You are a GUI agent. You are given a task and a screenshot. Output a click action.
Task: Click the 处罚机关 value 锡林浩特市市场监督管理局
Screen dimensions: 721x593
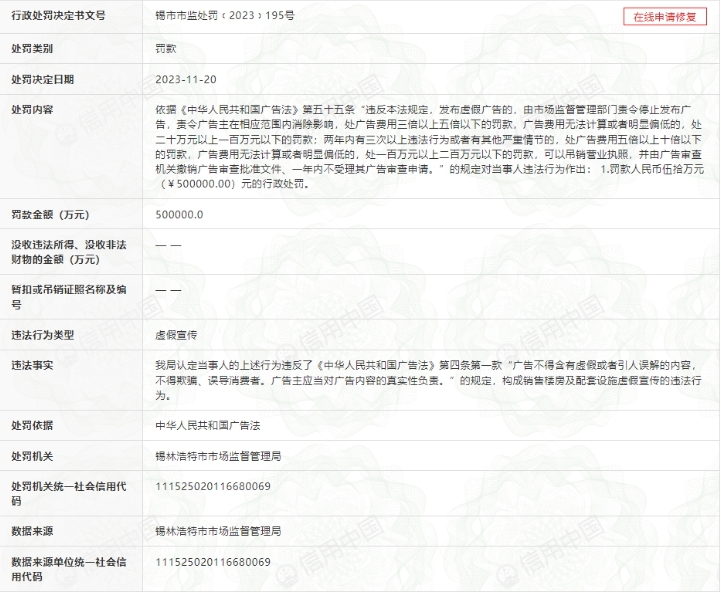[x=217, y=455]
